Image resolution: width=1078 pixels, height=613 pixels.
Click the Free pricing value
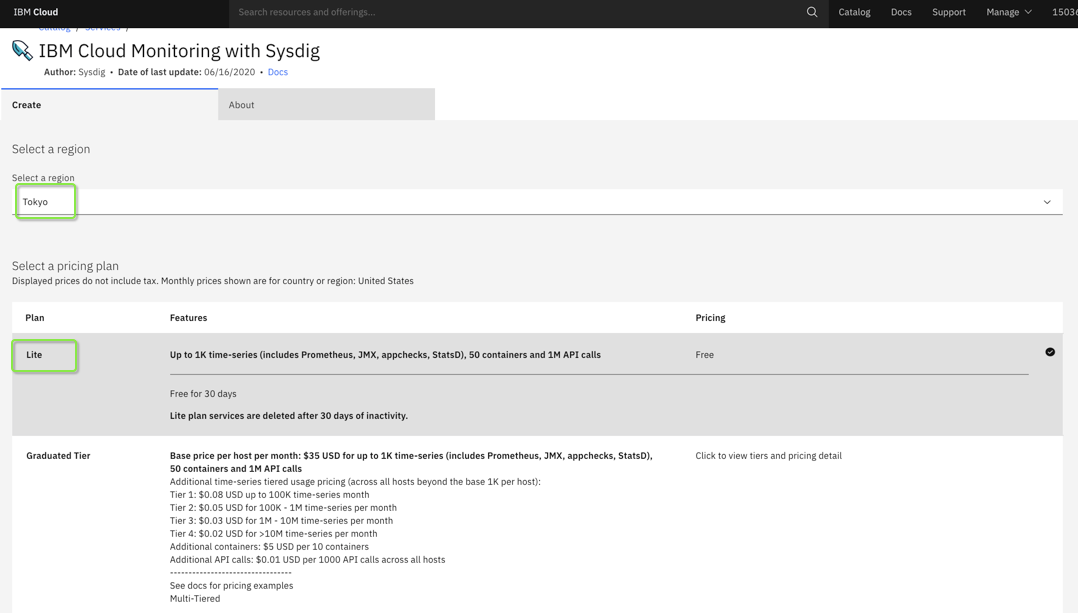704,355
